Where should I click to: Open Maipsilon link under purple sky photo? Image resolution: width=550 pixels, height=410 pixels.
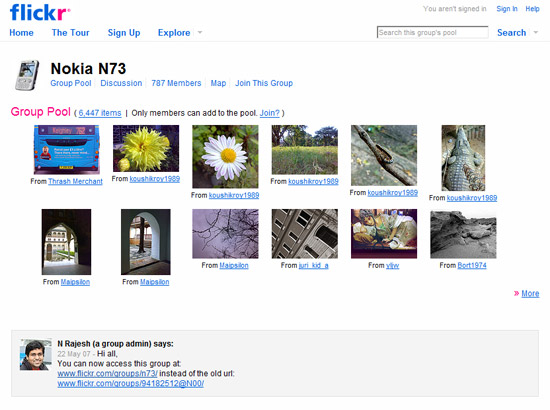(234, 266)
